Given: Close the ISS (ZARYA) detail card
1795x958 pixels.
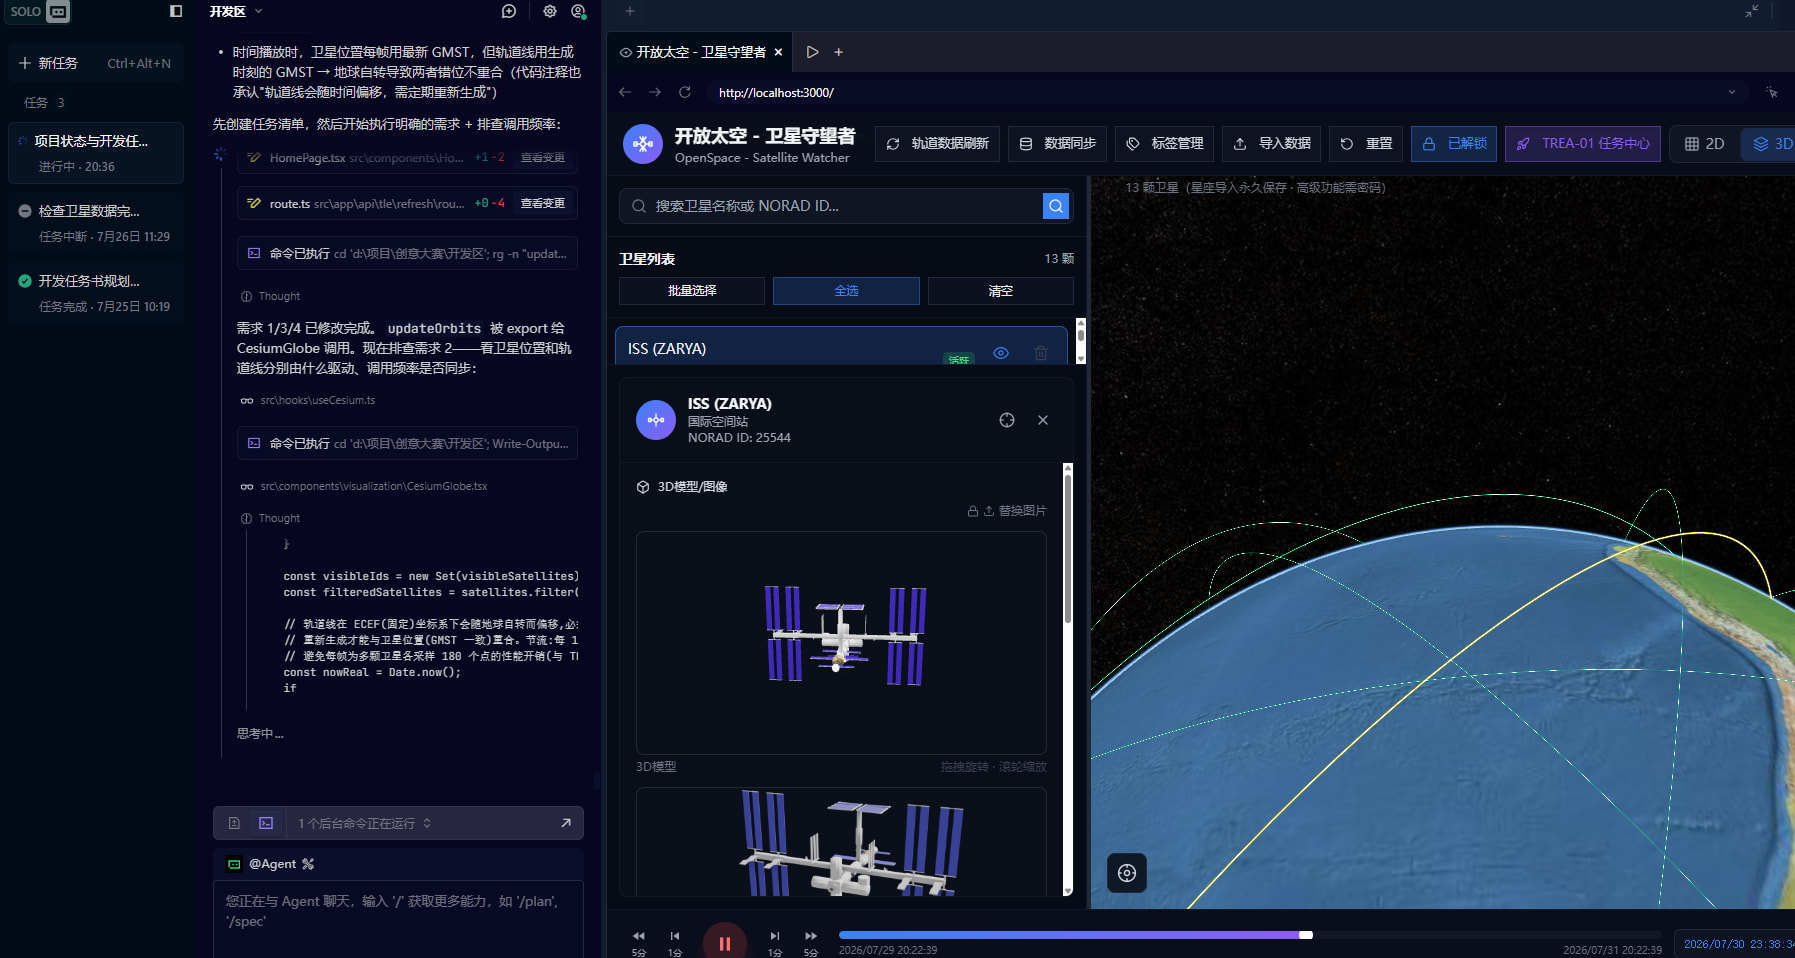Looking at the screenshot, I should 1043,420.
